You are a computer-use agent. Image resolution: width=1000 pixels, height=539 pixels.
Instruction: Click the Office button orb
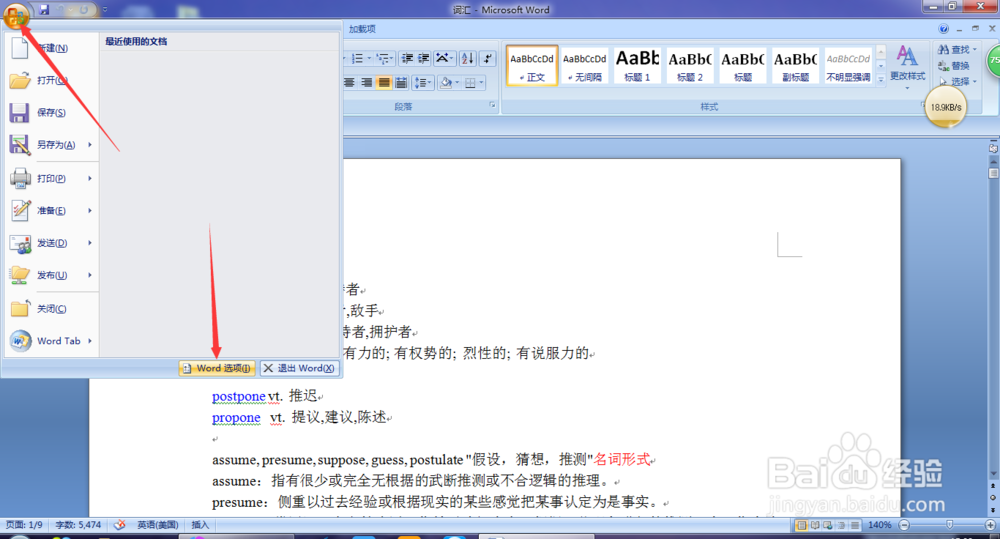click(16, 15)
